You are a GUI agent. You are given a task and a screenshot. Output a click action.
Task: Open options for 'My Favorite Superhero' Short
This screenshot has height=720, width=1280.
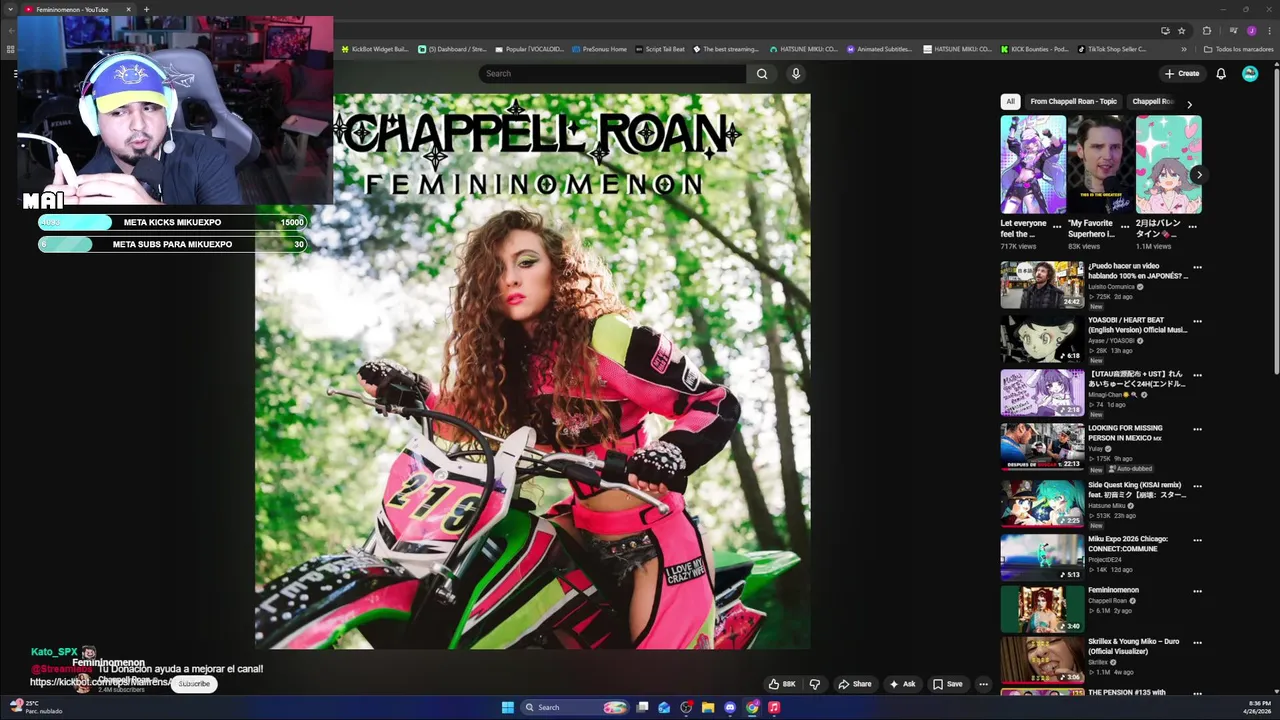click(1125, 227)
